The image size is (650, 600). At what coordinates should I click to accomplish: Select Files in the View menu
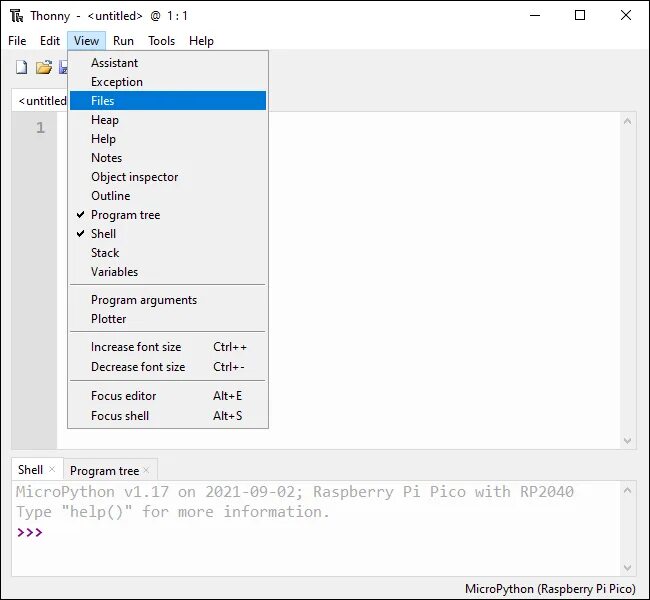(x=168, y=101)
